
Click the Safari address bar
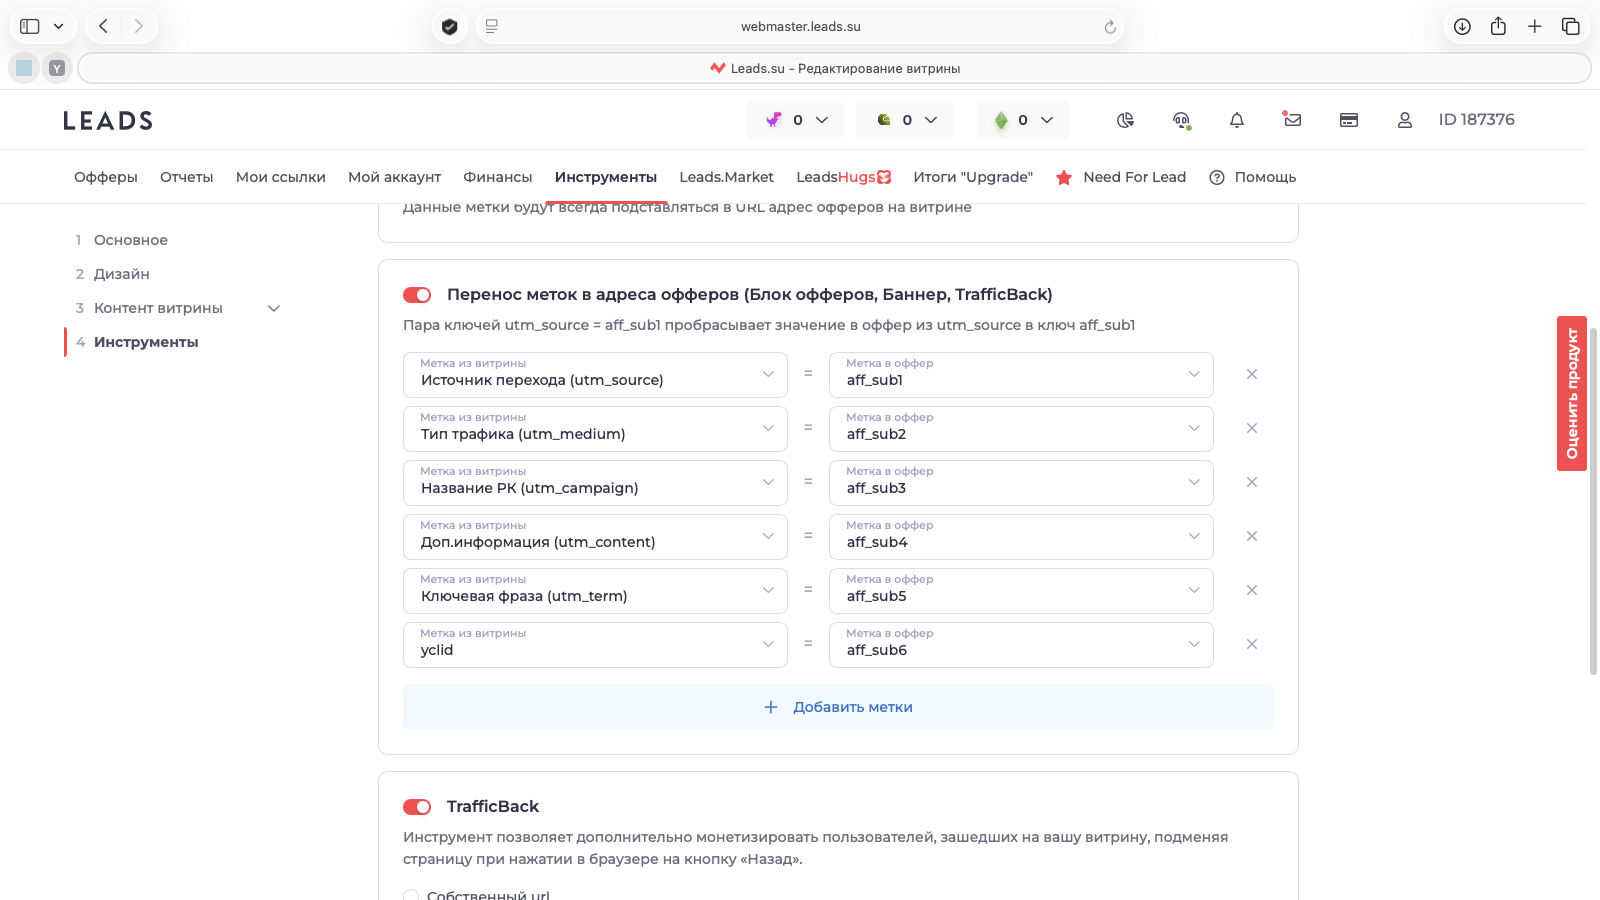(x=800, y=27)
